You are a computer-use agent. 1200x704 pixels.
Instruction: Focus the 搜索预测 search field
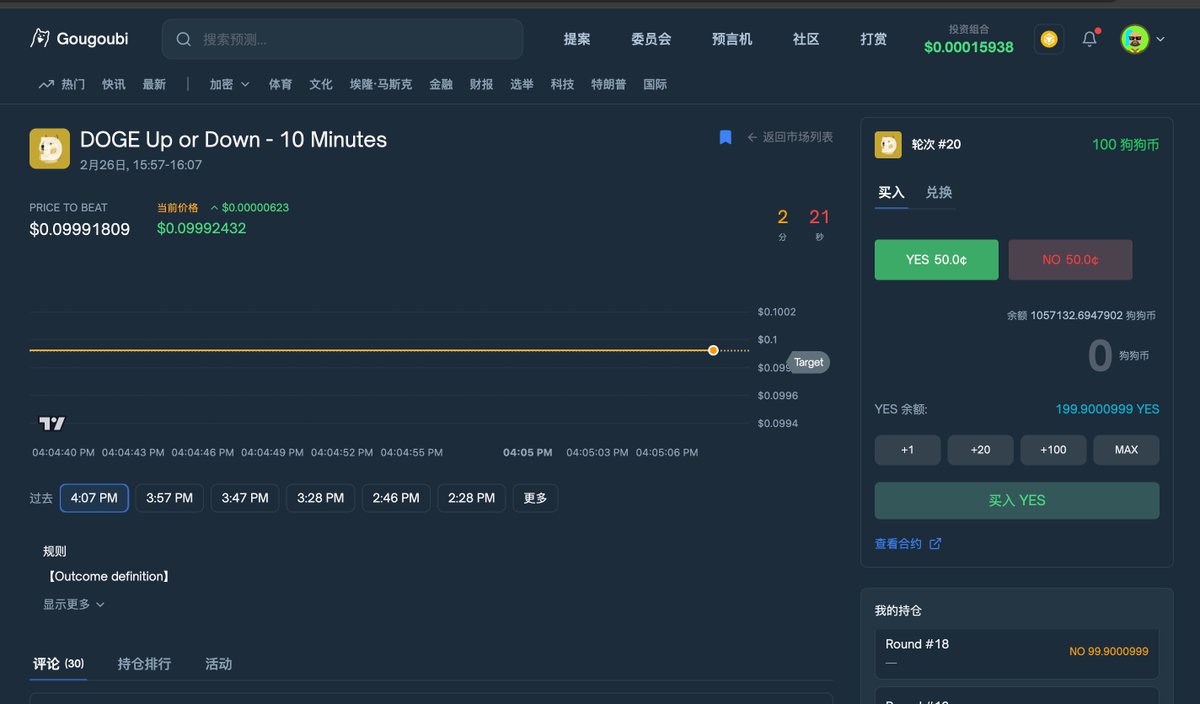pos(342,39)
